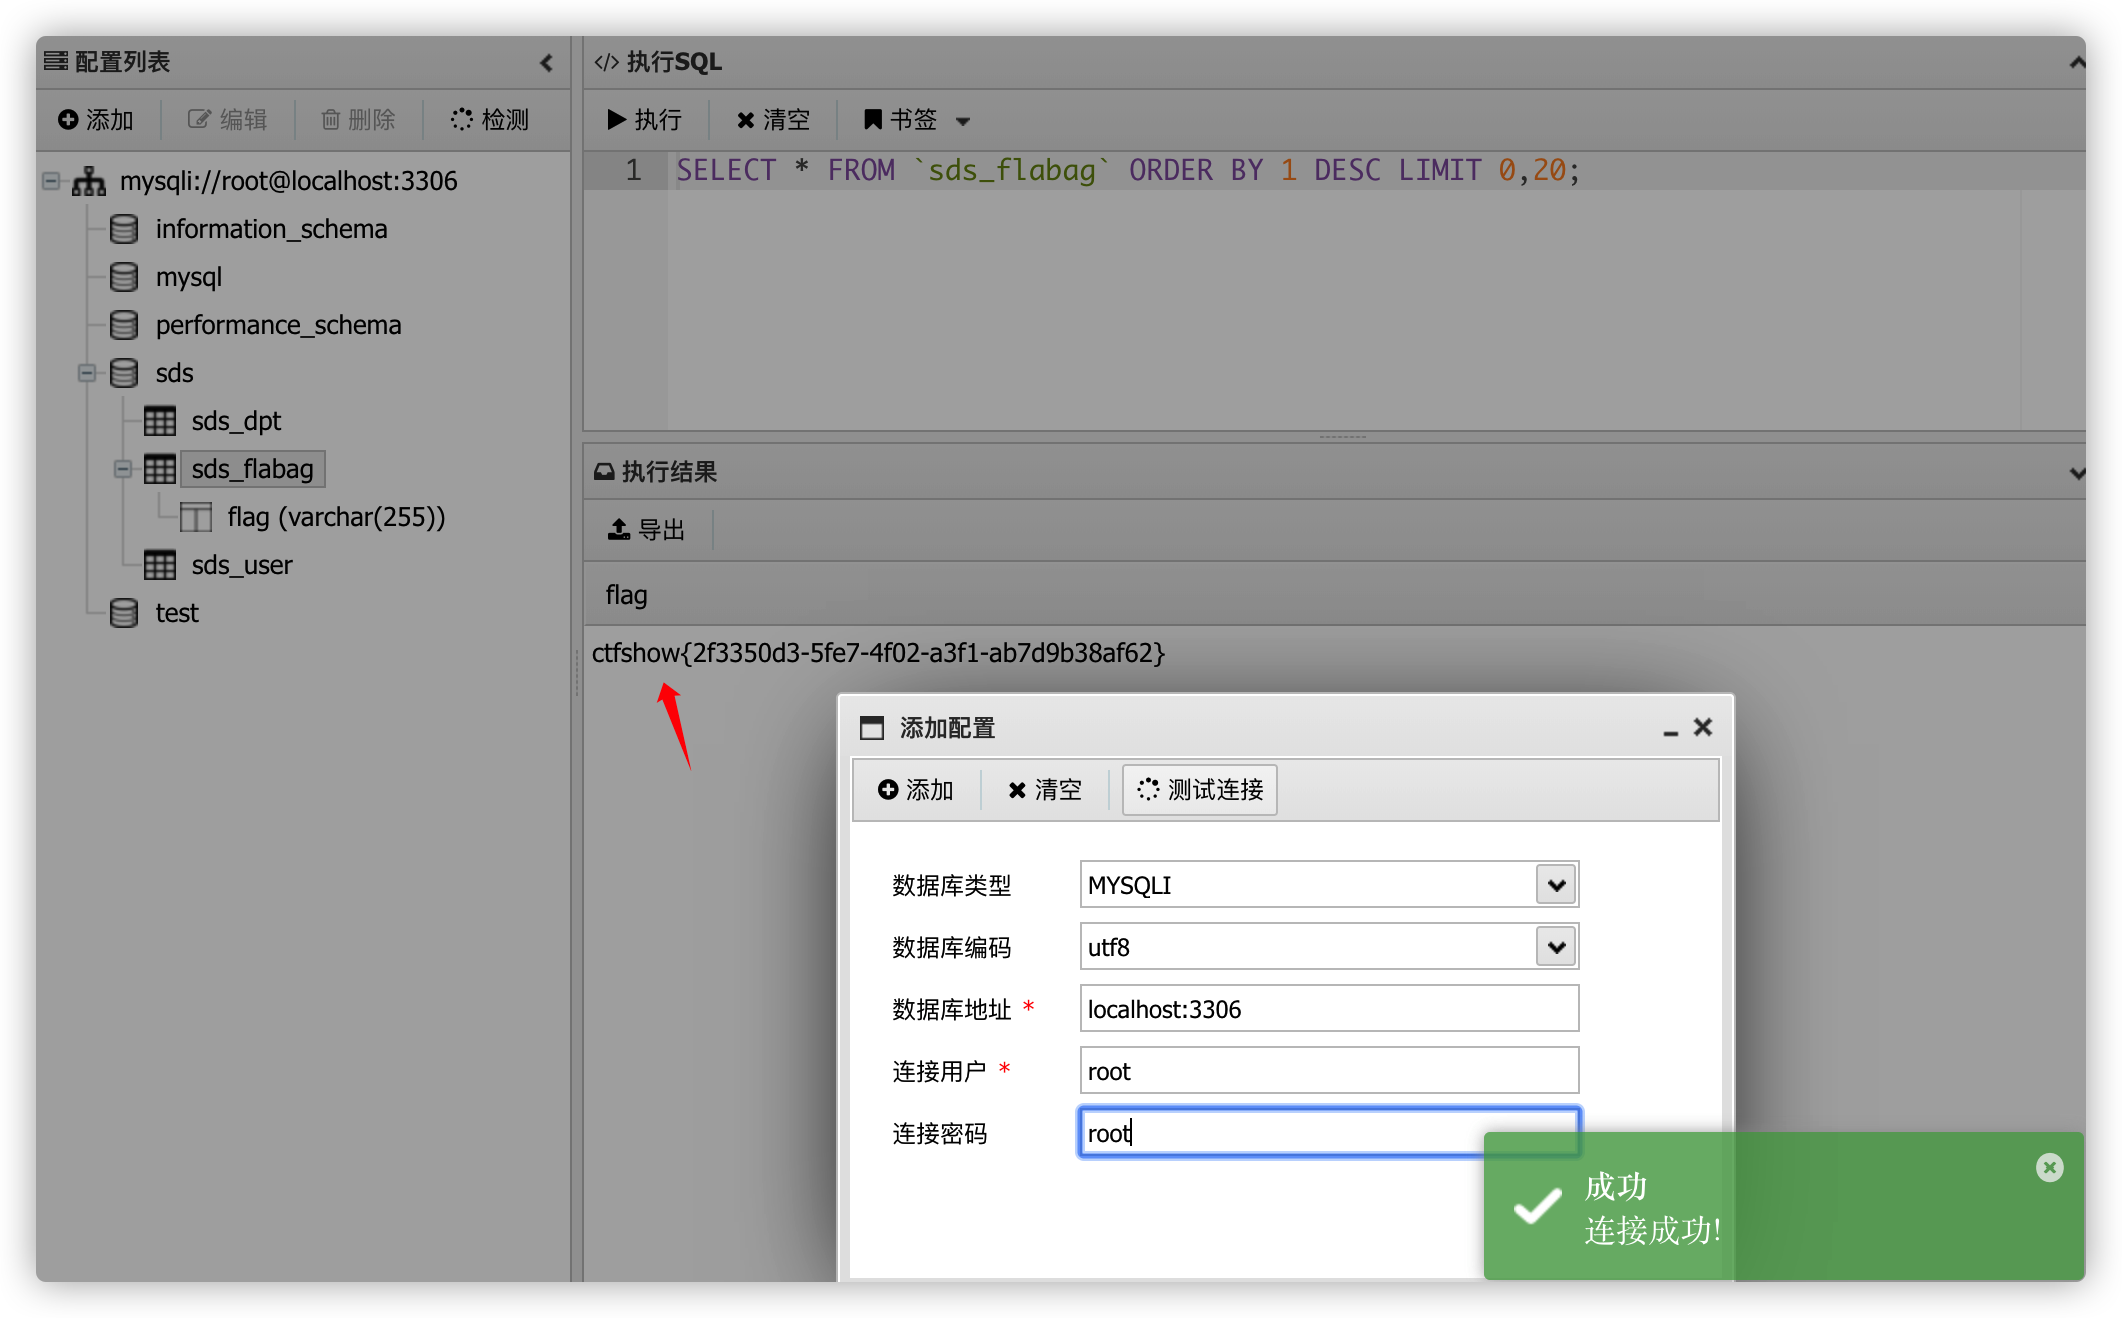Dismiss the 连接成功 success notification
2122x1318 pixels.
pyautogui.click(x=2050, y=1167)
